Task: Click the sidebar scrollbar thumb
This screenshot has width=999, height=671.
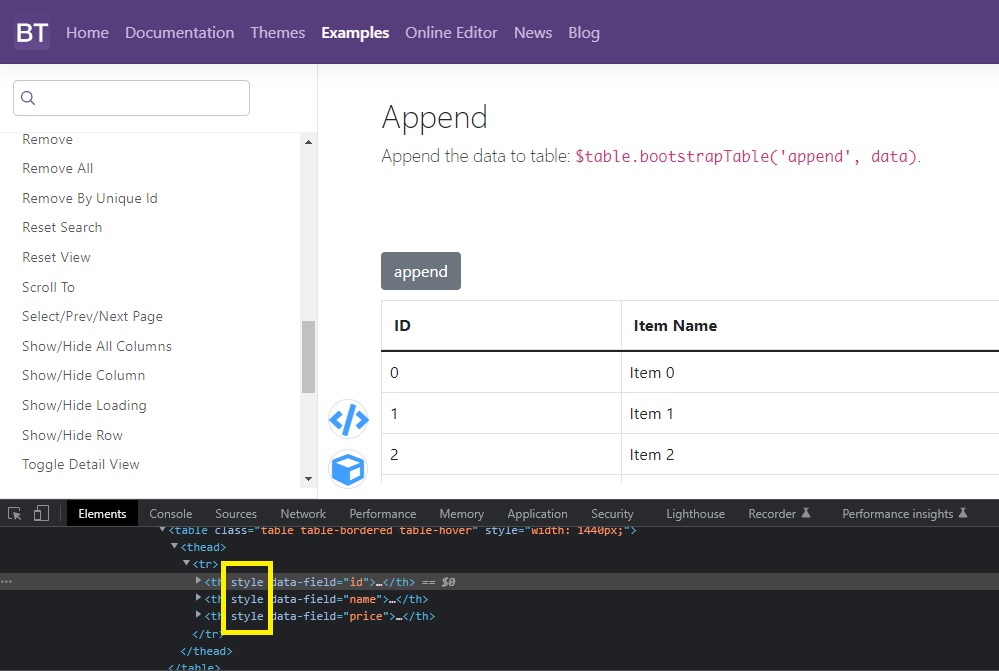Action: [x=308, y=357]
